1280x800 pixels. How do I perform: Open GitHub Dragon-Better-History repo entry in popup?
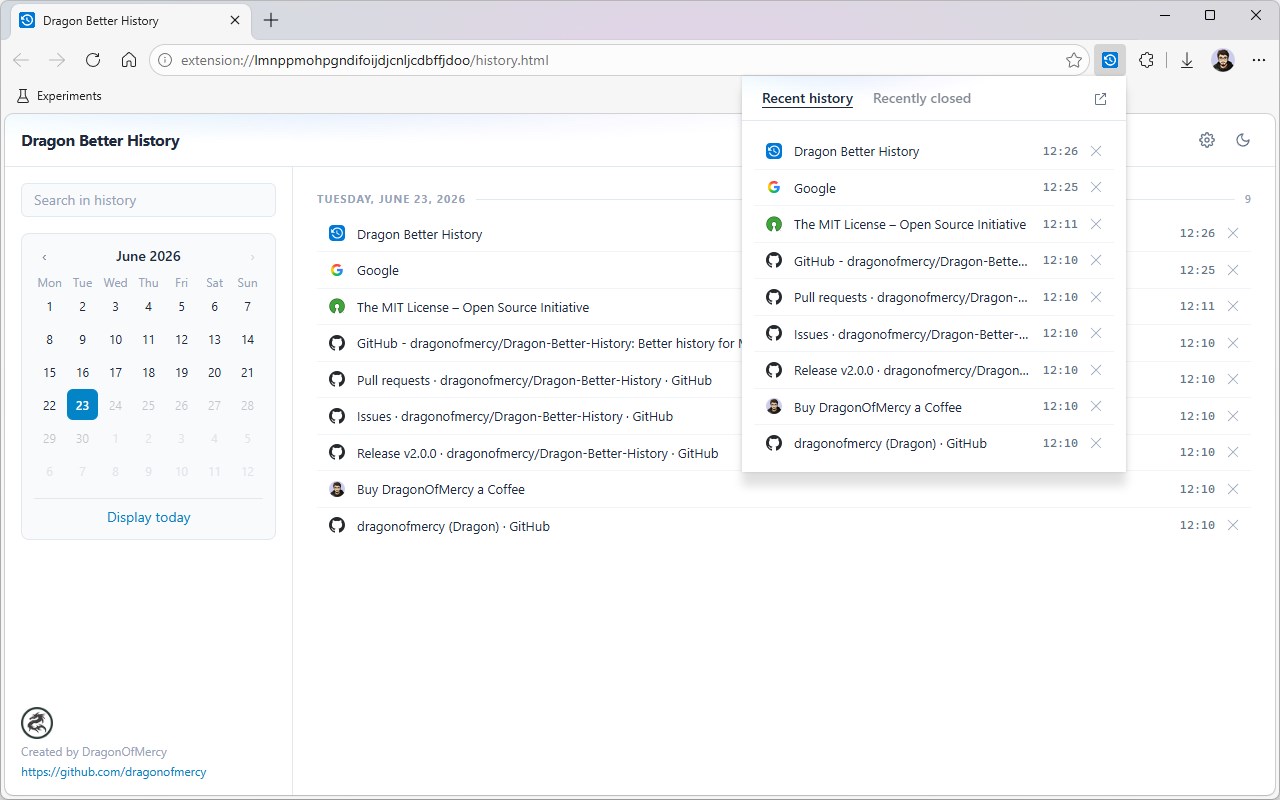click(911, 261)
